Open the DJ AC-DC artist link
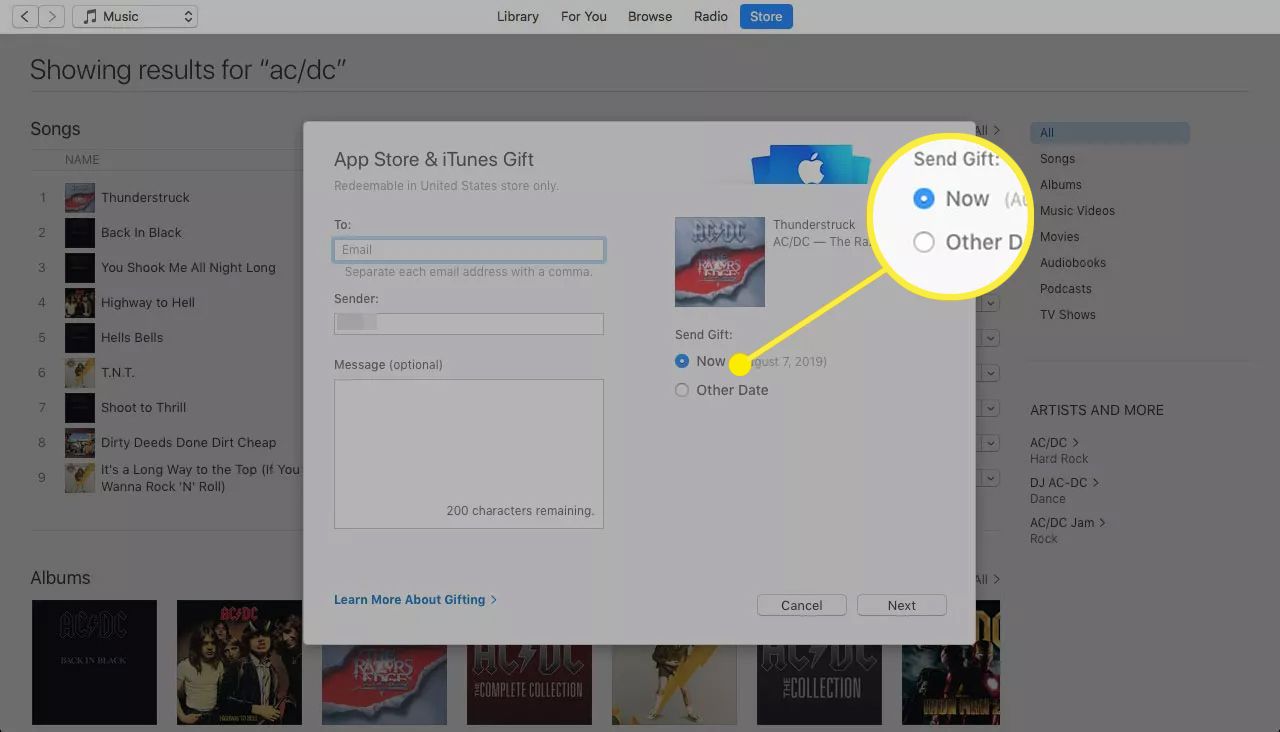The width and height of the screenshot is (1280, 732). click(x=1064, y=482)
